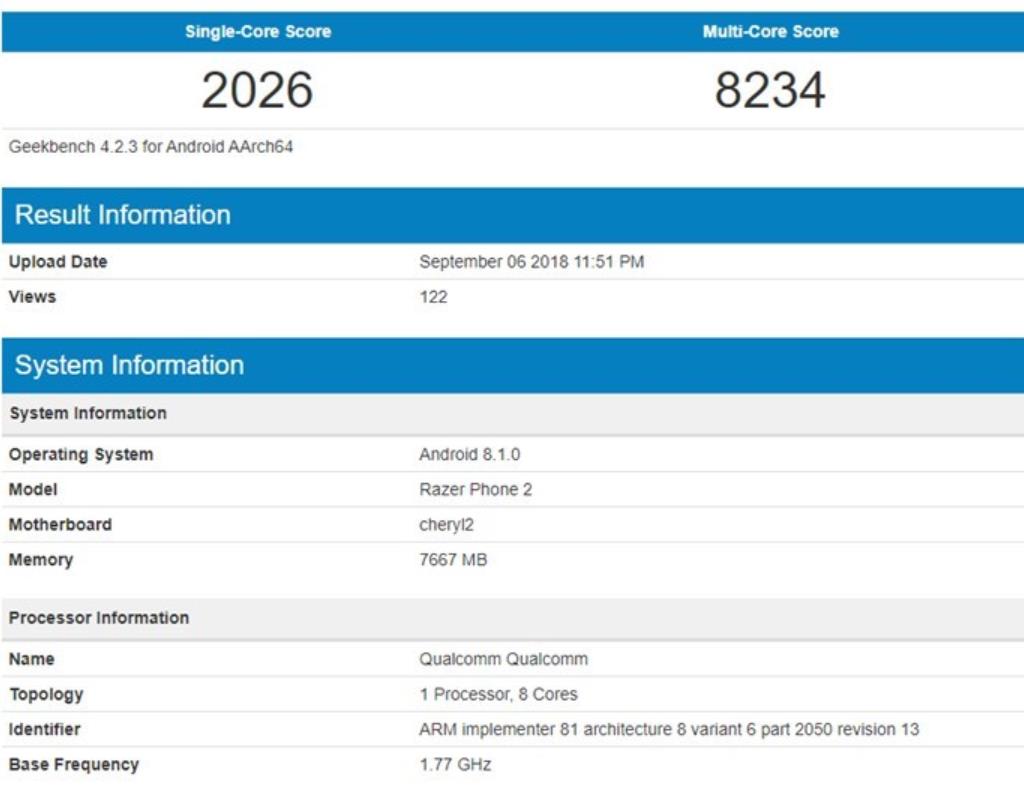Click the Geekbench 4.2.3 for Android text

150,147
